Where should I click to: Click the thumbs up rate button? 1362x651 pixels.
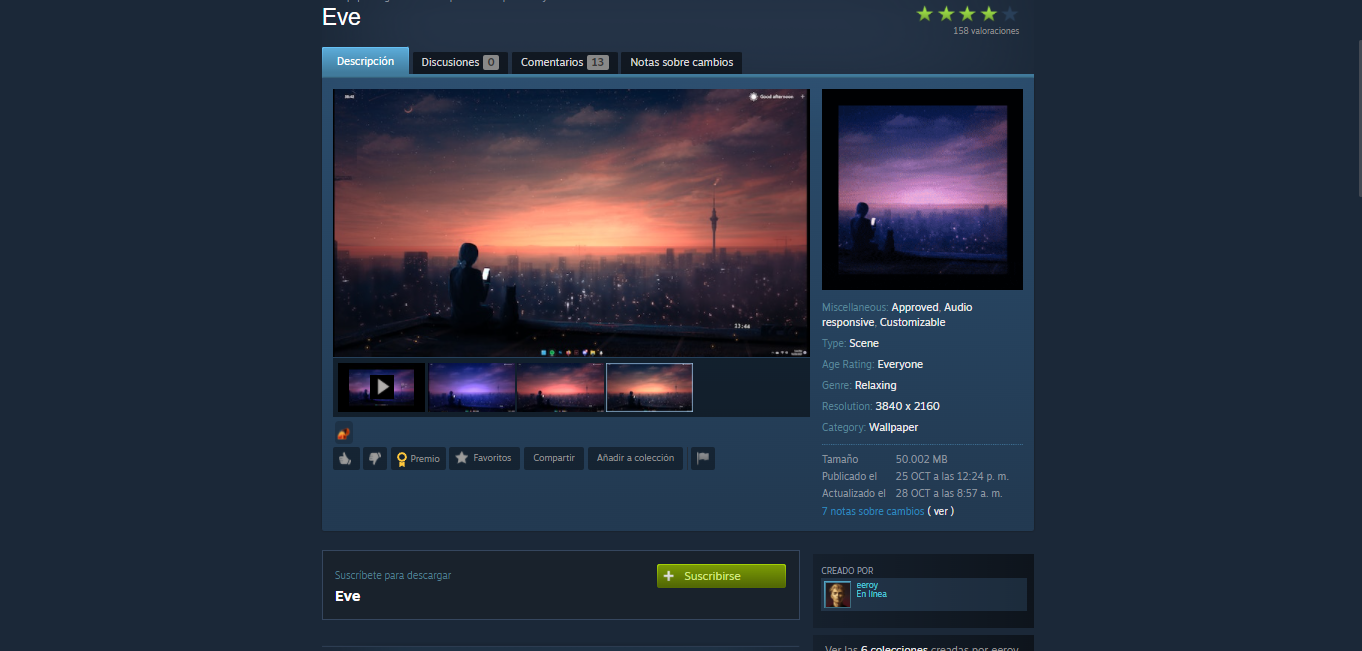point(346,458)
